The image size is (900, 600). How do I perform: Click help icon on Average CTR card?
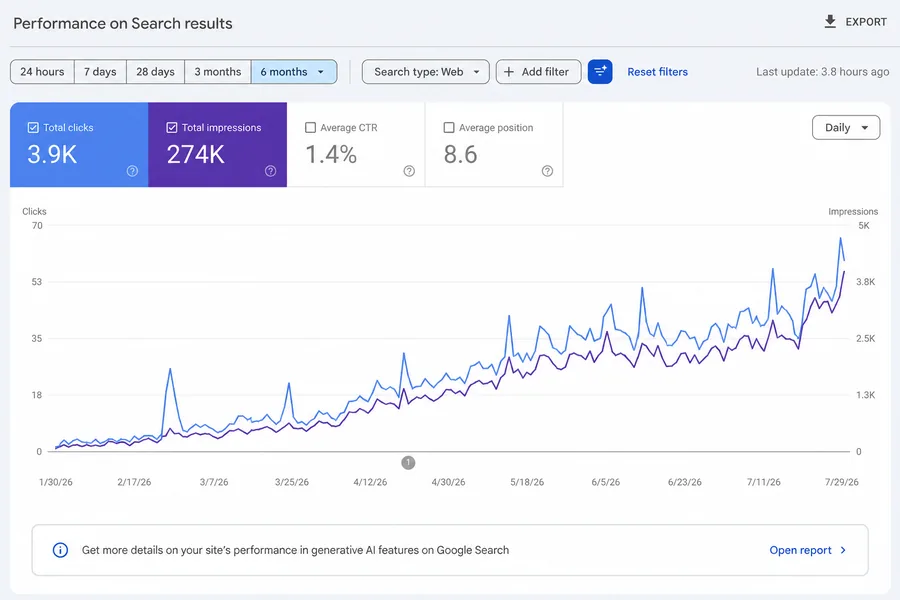pos(409,171)
